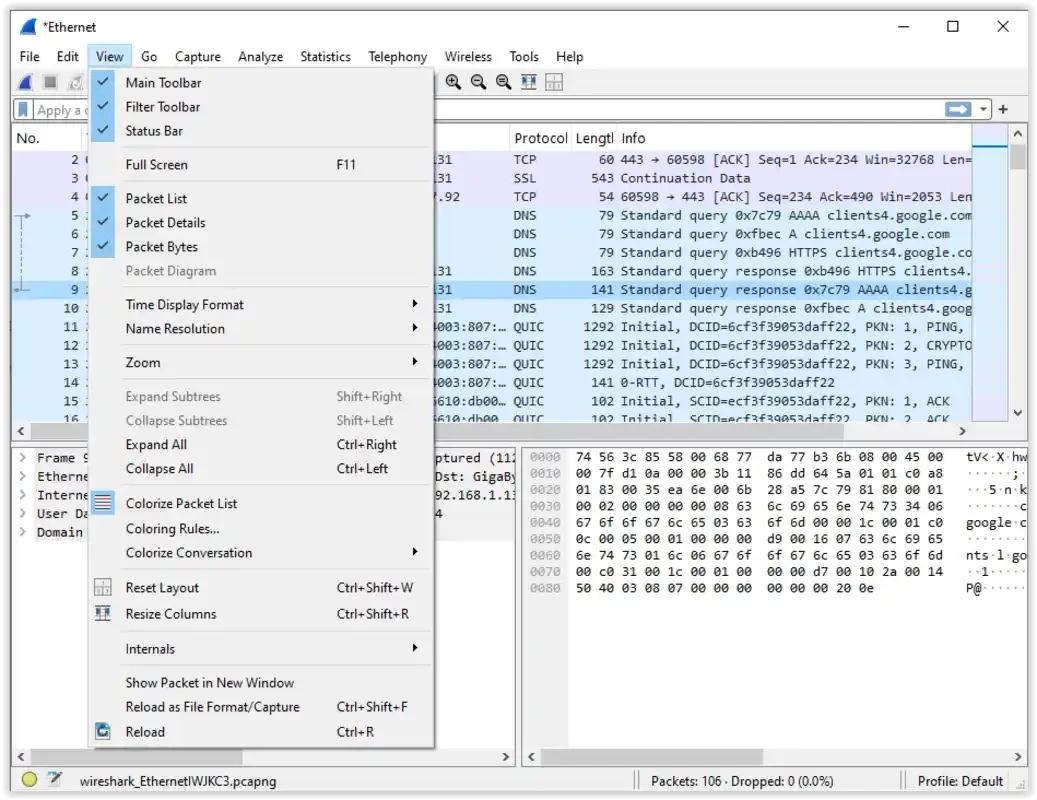Open the Analyze menu
The image size is (1037, 800).
pos(261,56)
